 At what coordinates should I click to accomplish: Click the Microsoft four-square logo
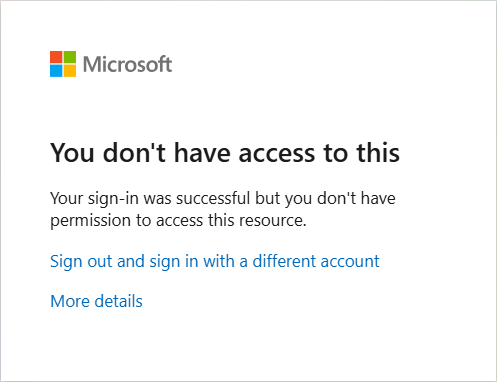pos(63,64)
